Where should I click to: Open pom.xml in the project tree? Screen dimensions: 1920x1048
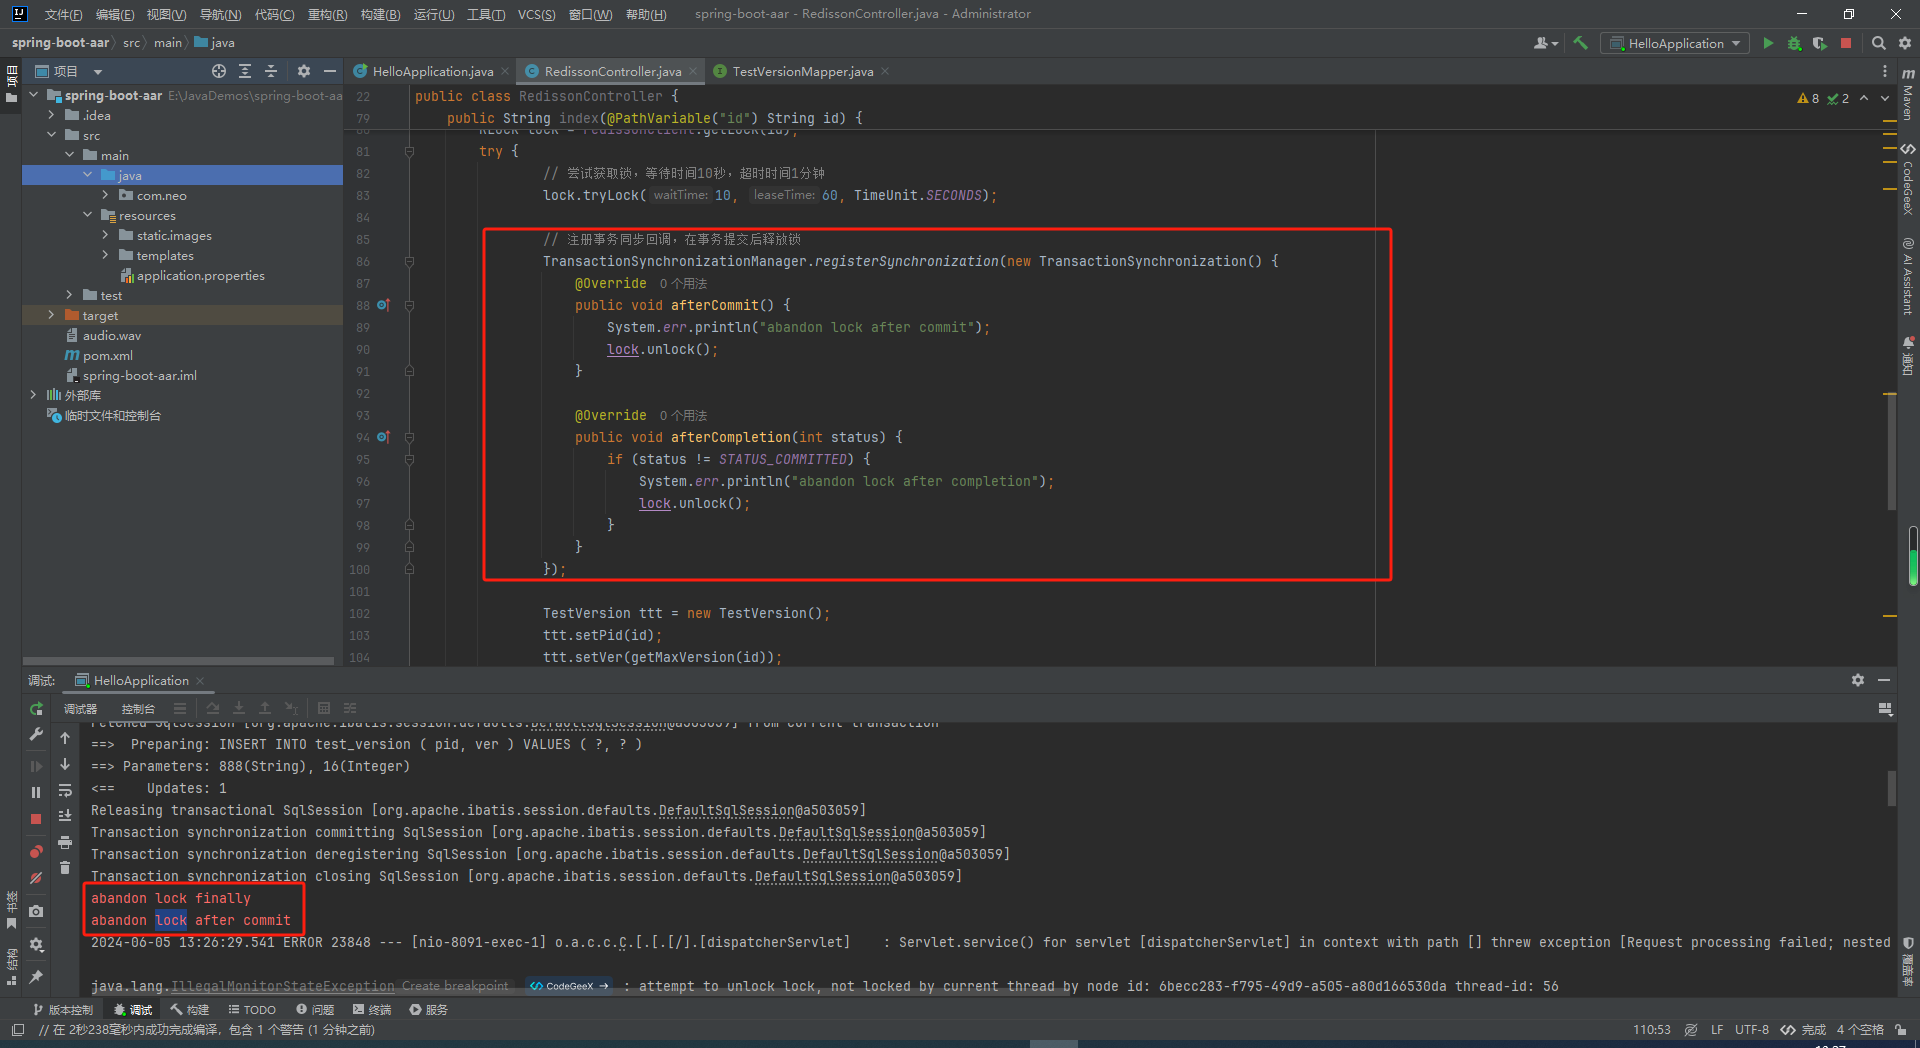point(107,355)
